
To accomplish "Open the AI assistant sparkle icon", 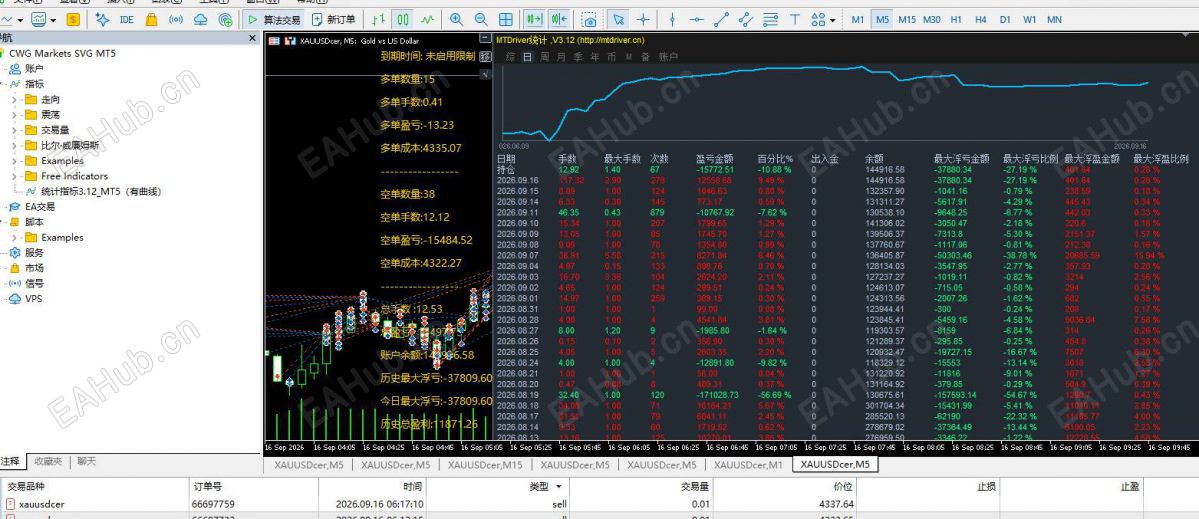I will [x=102, y=19].
